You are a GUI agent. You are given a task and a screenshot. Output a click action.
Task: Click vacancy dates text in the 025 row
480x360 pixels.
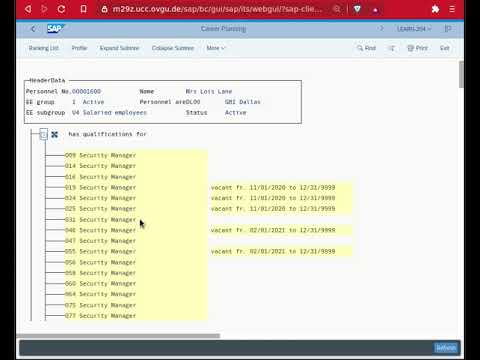tap(273, 209)
